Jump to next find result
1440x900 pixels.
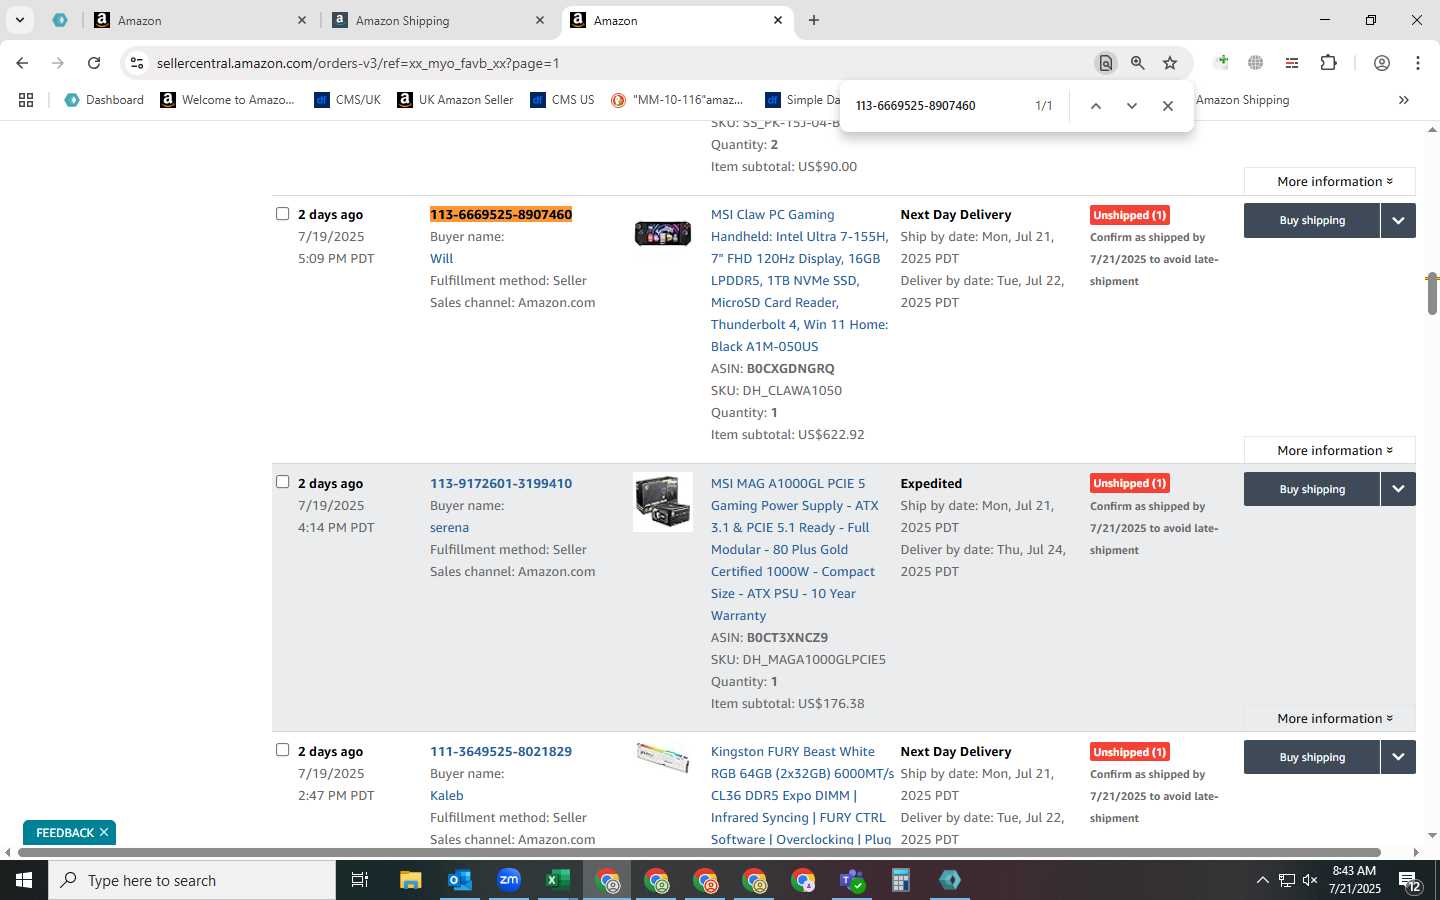pyautogui.click(x=1132, y=106)
